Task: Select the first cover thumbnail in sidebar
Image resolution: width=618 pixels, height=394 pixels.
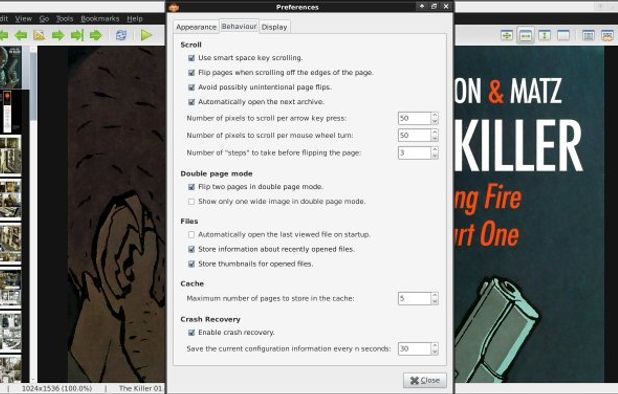Action: [11, 67]
